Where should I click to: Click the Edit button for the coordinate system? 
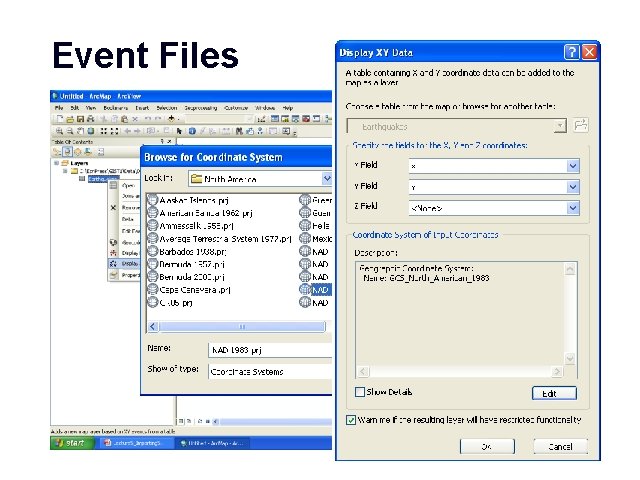554,393
